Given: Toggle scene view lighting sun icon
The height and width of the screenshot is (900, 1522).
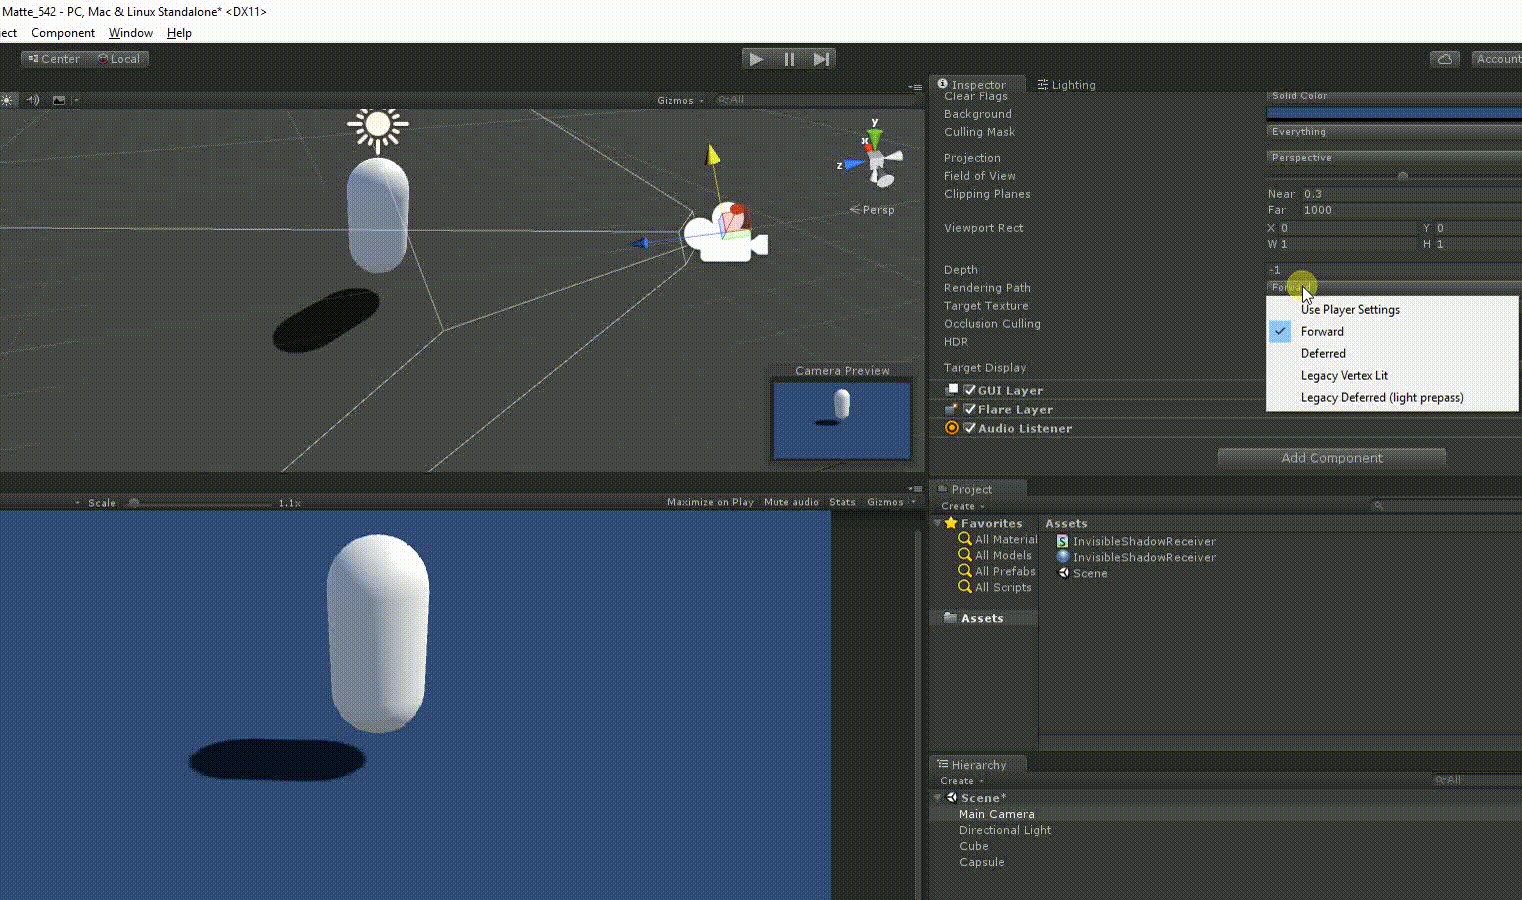Looking at the screenshot, I should (8, 99).
